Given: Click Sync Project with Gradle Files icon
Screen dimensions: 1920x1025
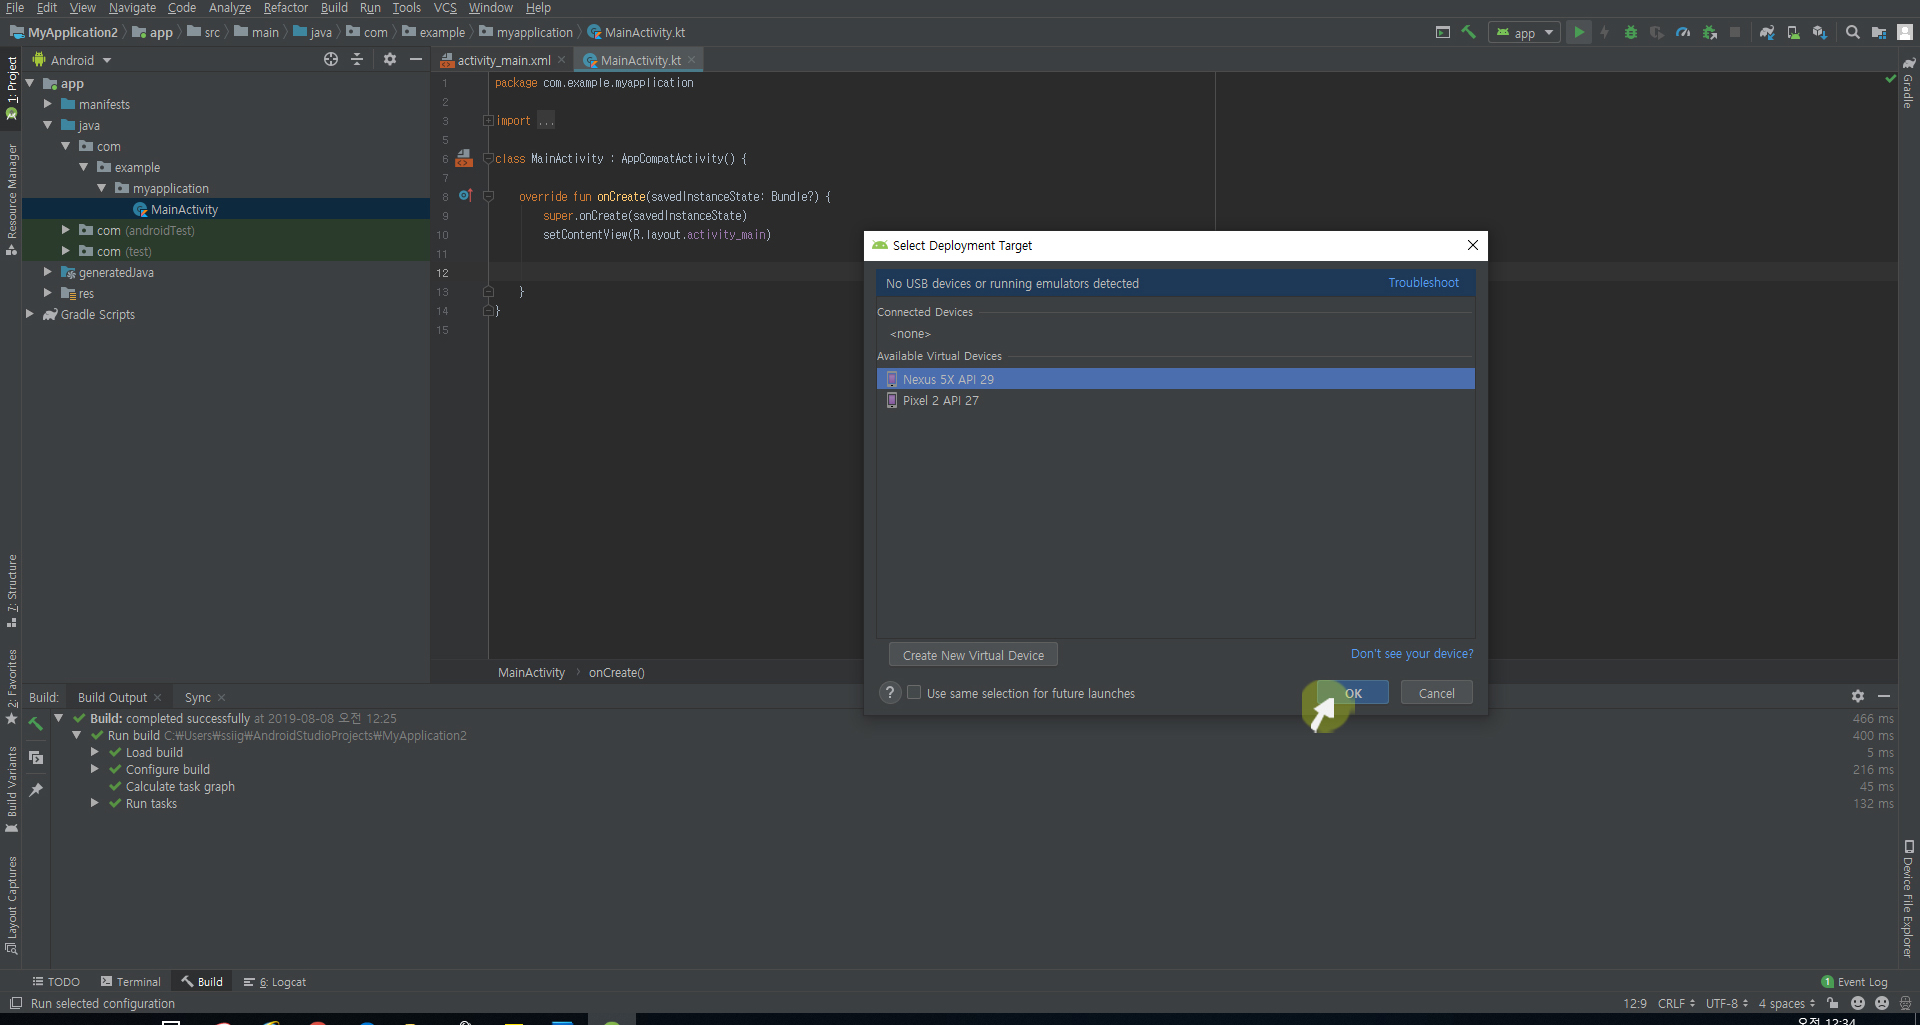Looking at the screenshot, I should pyautogui.click(x=1767, y=32).
